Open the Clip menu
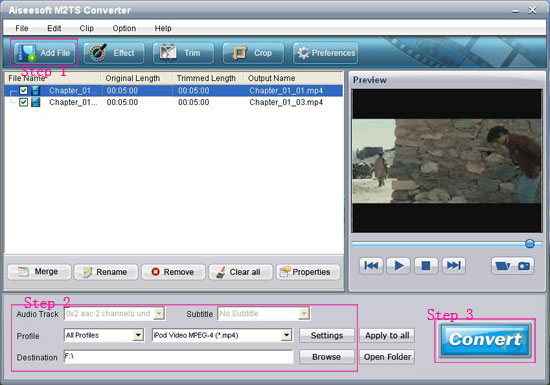Image resolution: width=550 pixels, height=385 pixels. [x=87, y=28]
